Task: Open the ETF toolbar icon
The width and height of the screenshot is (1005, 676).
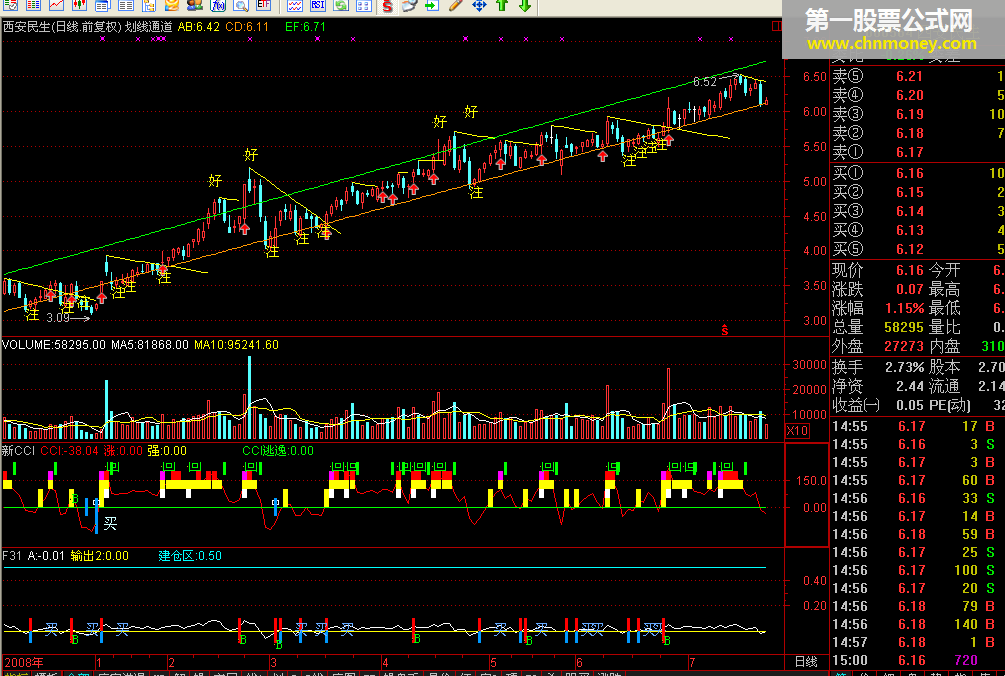Action: [x=263, y=6]
